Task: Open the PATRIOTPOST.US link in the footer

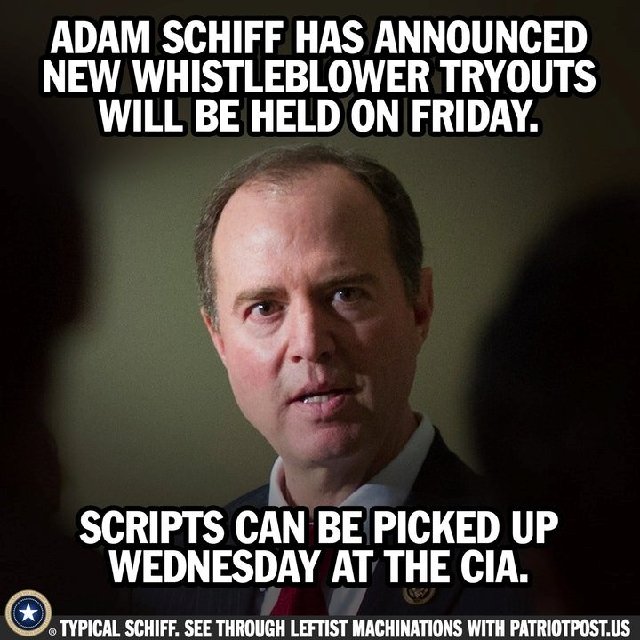Action: click(x=569, y=628)
